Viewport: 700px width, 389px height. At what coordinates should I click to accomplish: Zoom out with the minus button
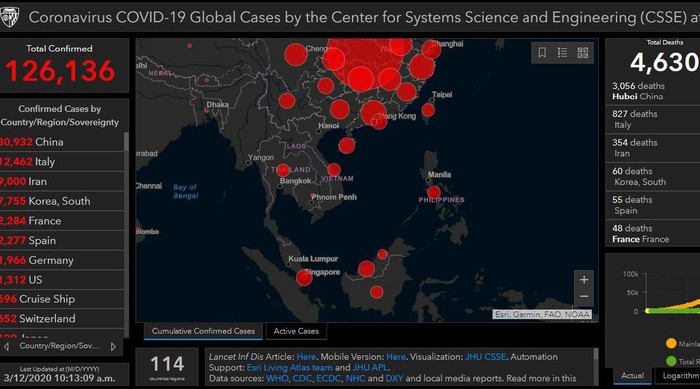click(584, 297)
